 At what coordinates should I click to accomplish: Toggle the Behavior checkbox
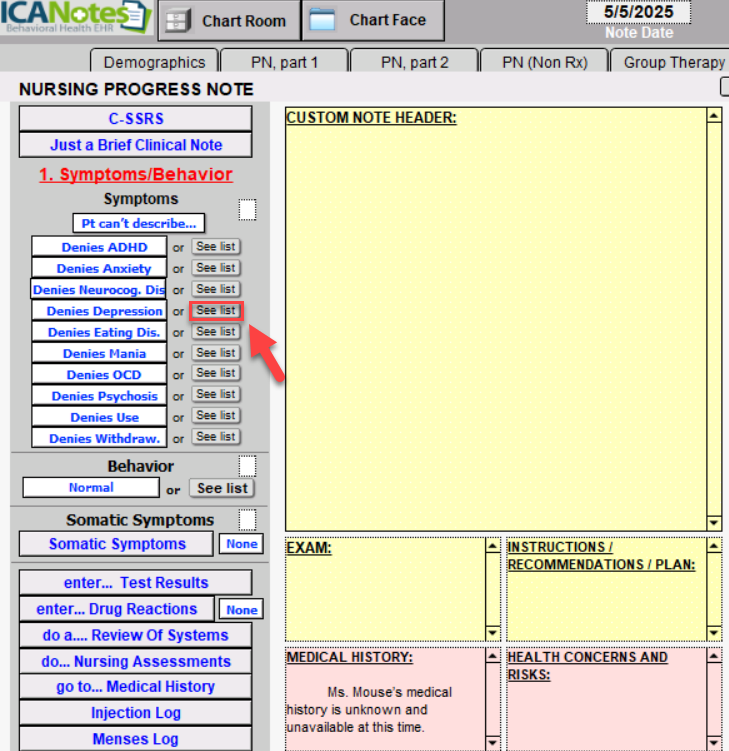click(247, 466)
